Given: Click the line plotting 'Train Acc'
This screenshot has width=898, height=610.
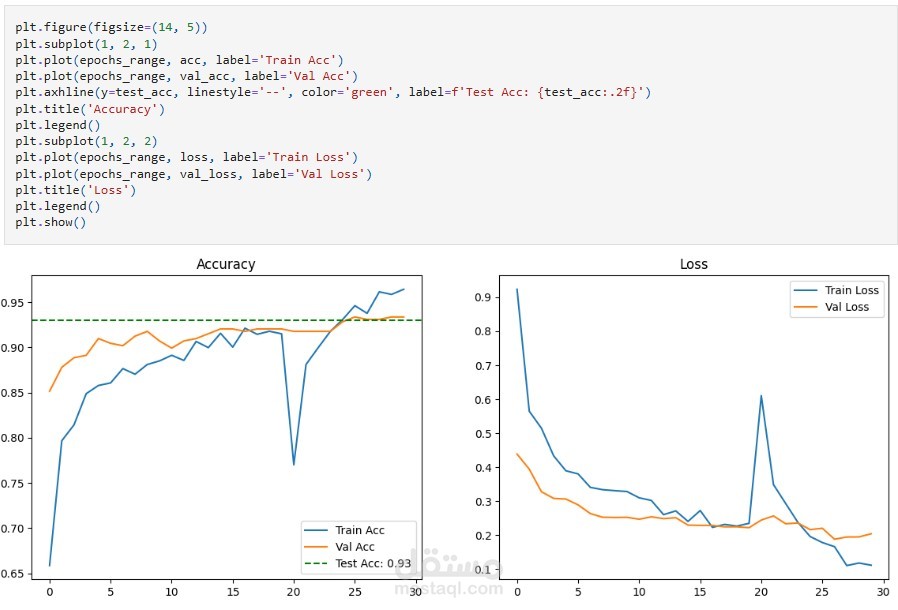Looking at the screenshot, I should [179, 60].
